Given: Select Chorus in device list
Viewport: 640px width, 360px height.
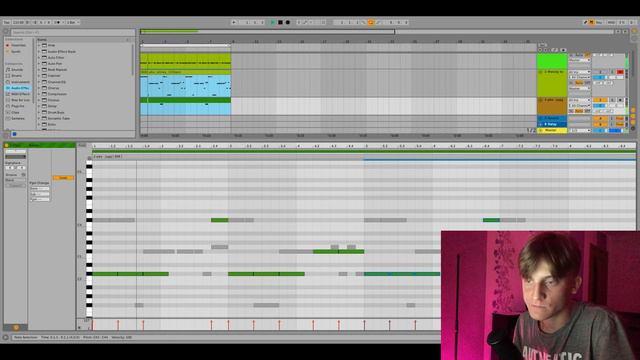Looking at the screenshot, I should pyautogui.click(x=53, y=88).
